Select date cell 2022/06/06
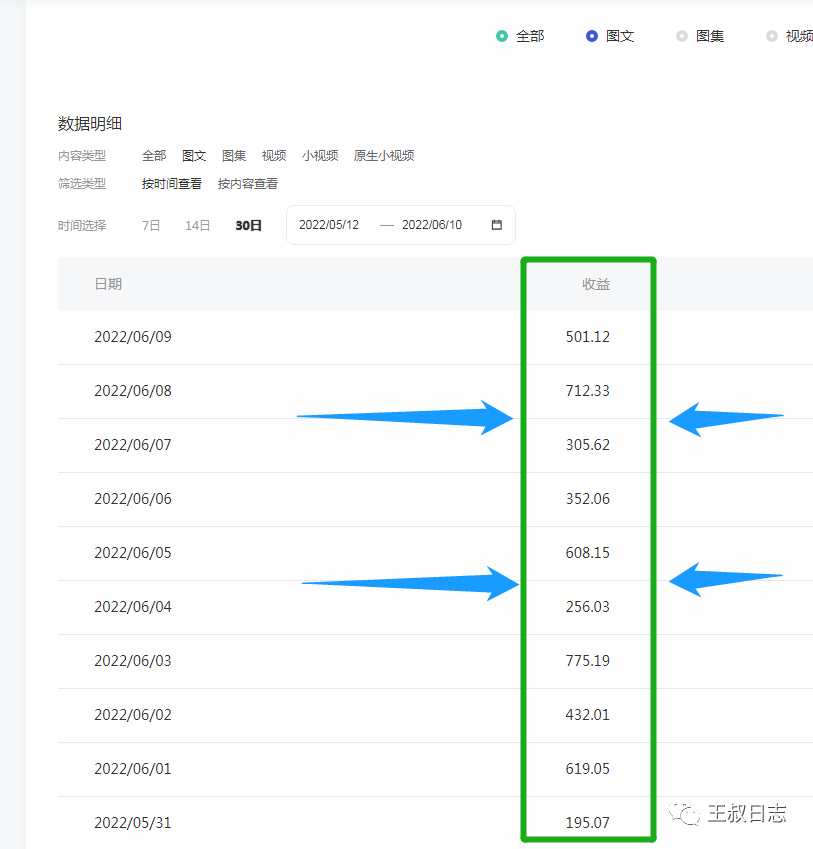This screenshot has height=849, width=813. click(133, 499)
